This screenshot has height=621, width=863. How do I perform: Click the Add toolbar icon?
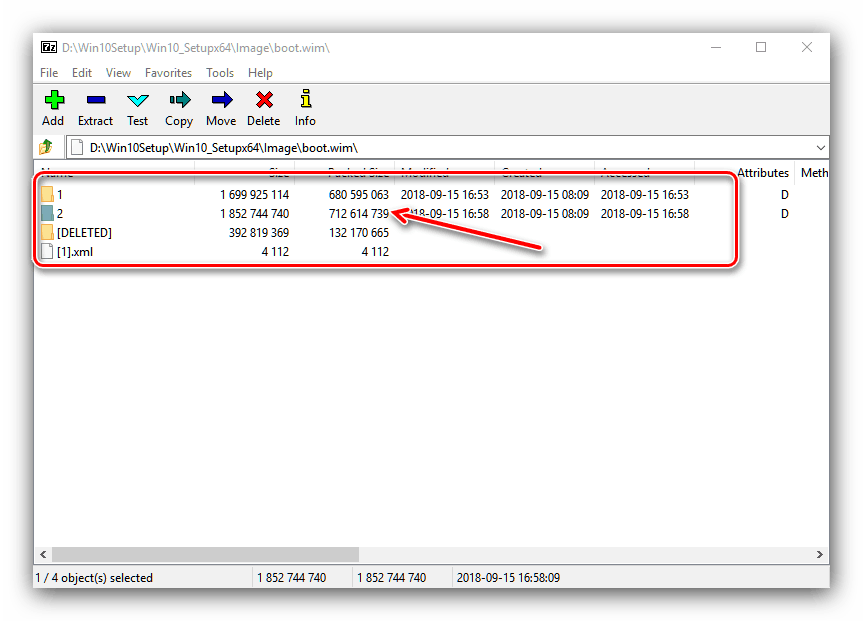pyautogui.click(x=54, y=100)
